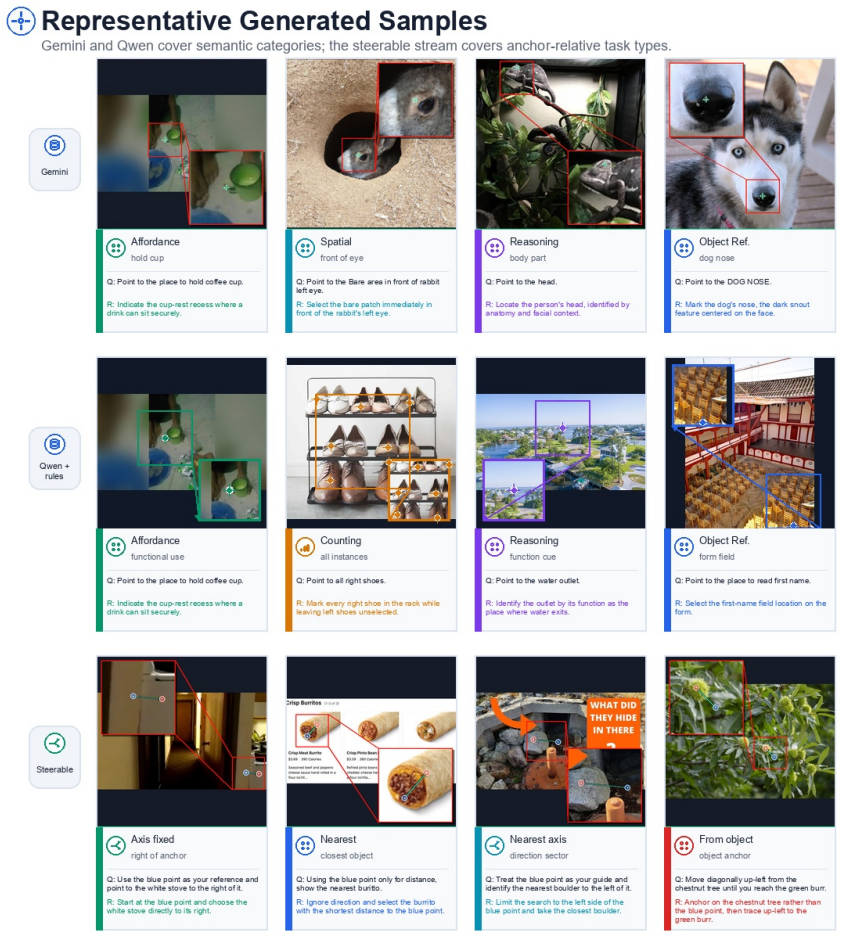
Task: Select the Gemini stream icon
Action: 54,145
